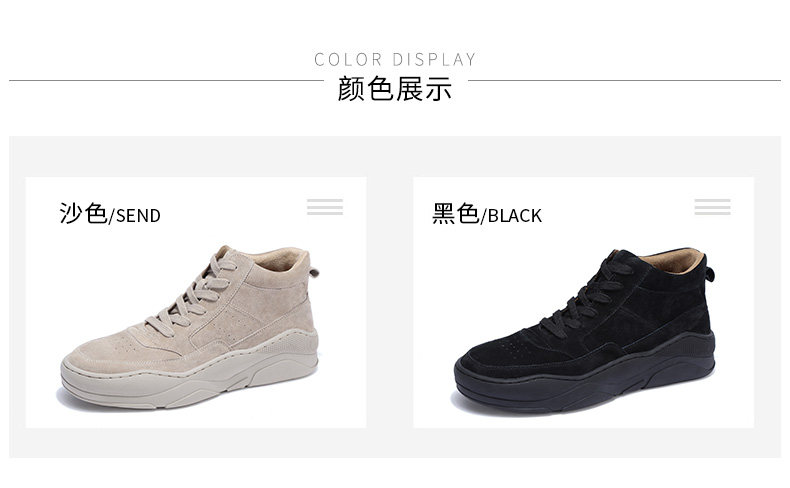
Task: Click the heel pull tab on black sneaker
Action: (710, 273)
